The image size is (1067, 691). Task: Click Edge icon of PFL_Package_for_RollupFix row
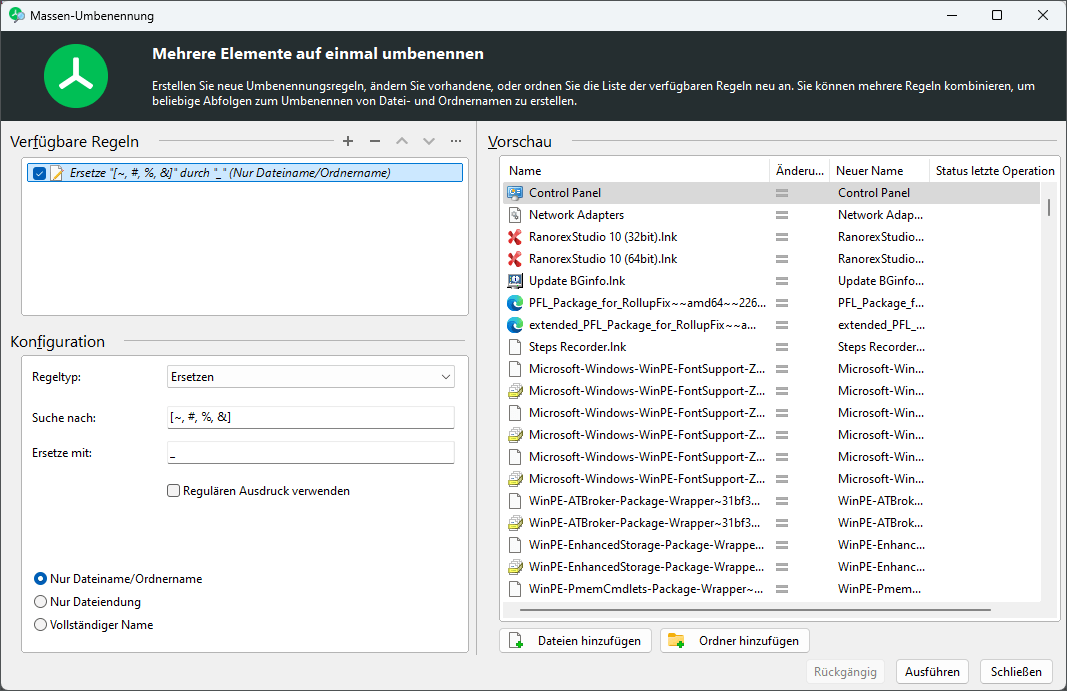515,303
